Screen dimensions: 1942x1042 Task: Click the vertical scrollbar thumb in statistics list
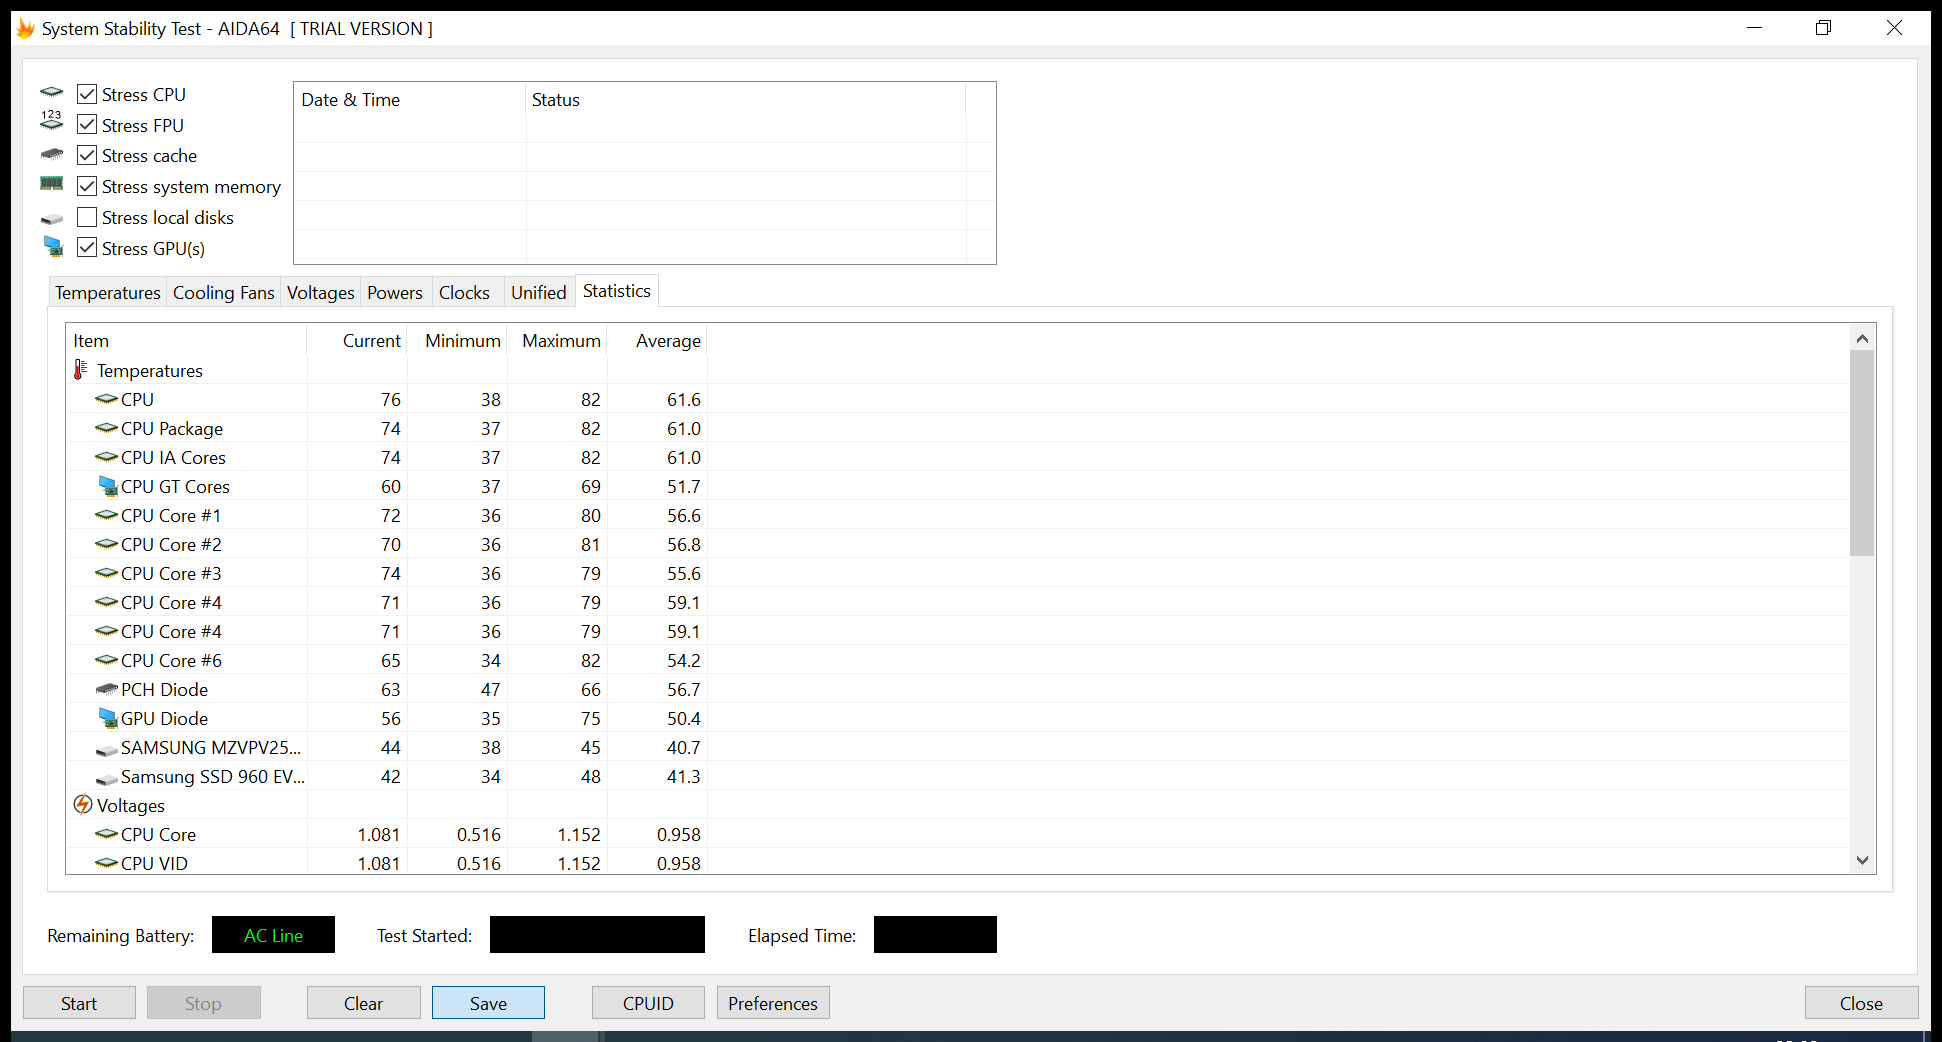click(1862, 453)
